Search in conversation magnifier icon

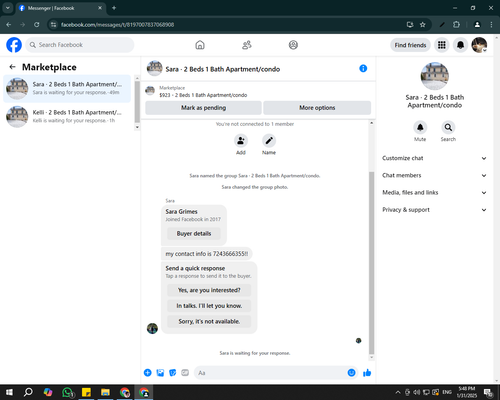point(448,127)
